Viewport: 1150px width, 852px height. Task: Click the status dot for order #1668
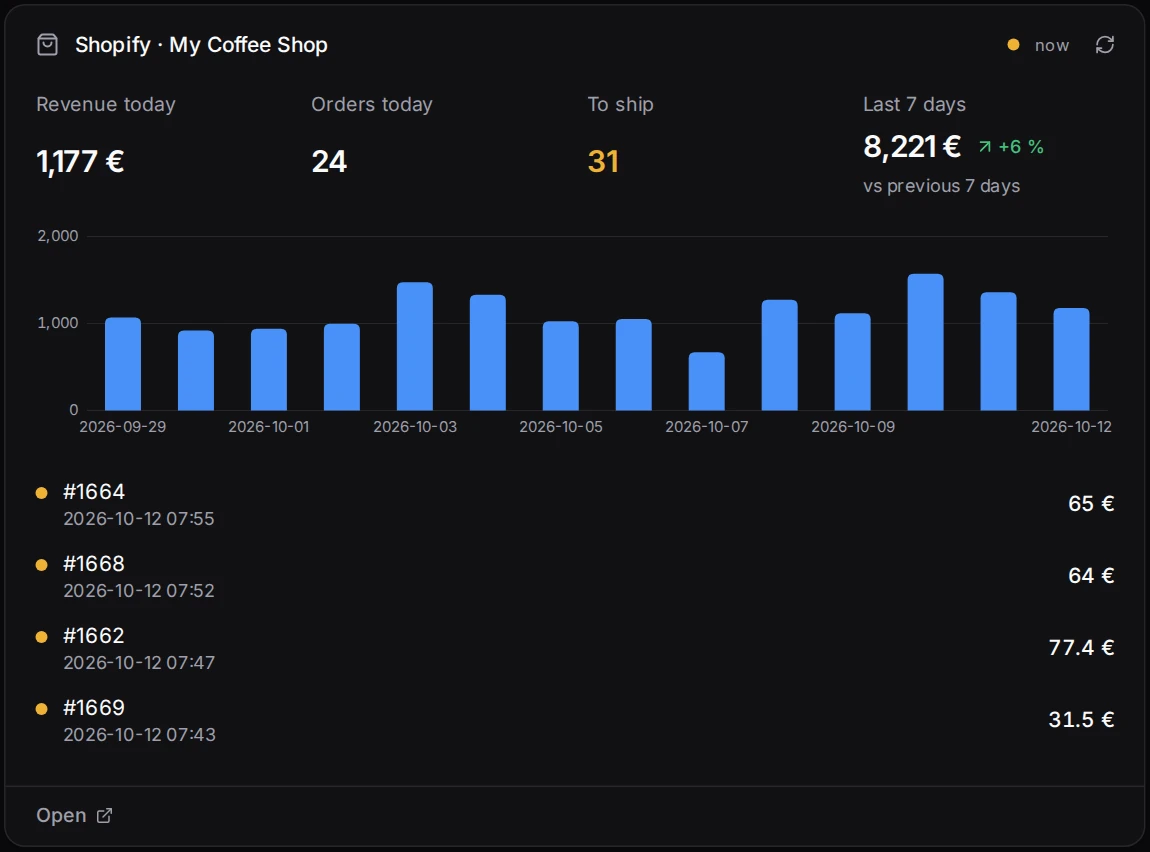(42, 565)
